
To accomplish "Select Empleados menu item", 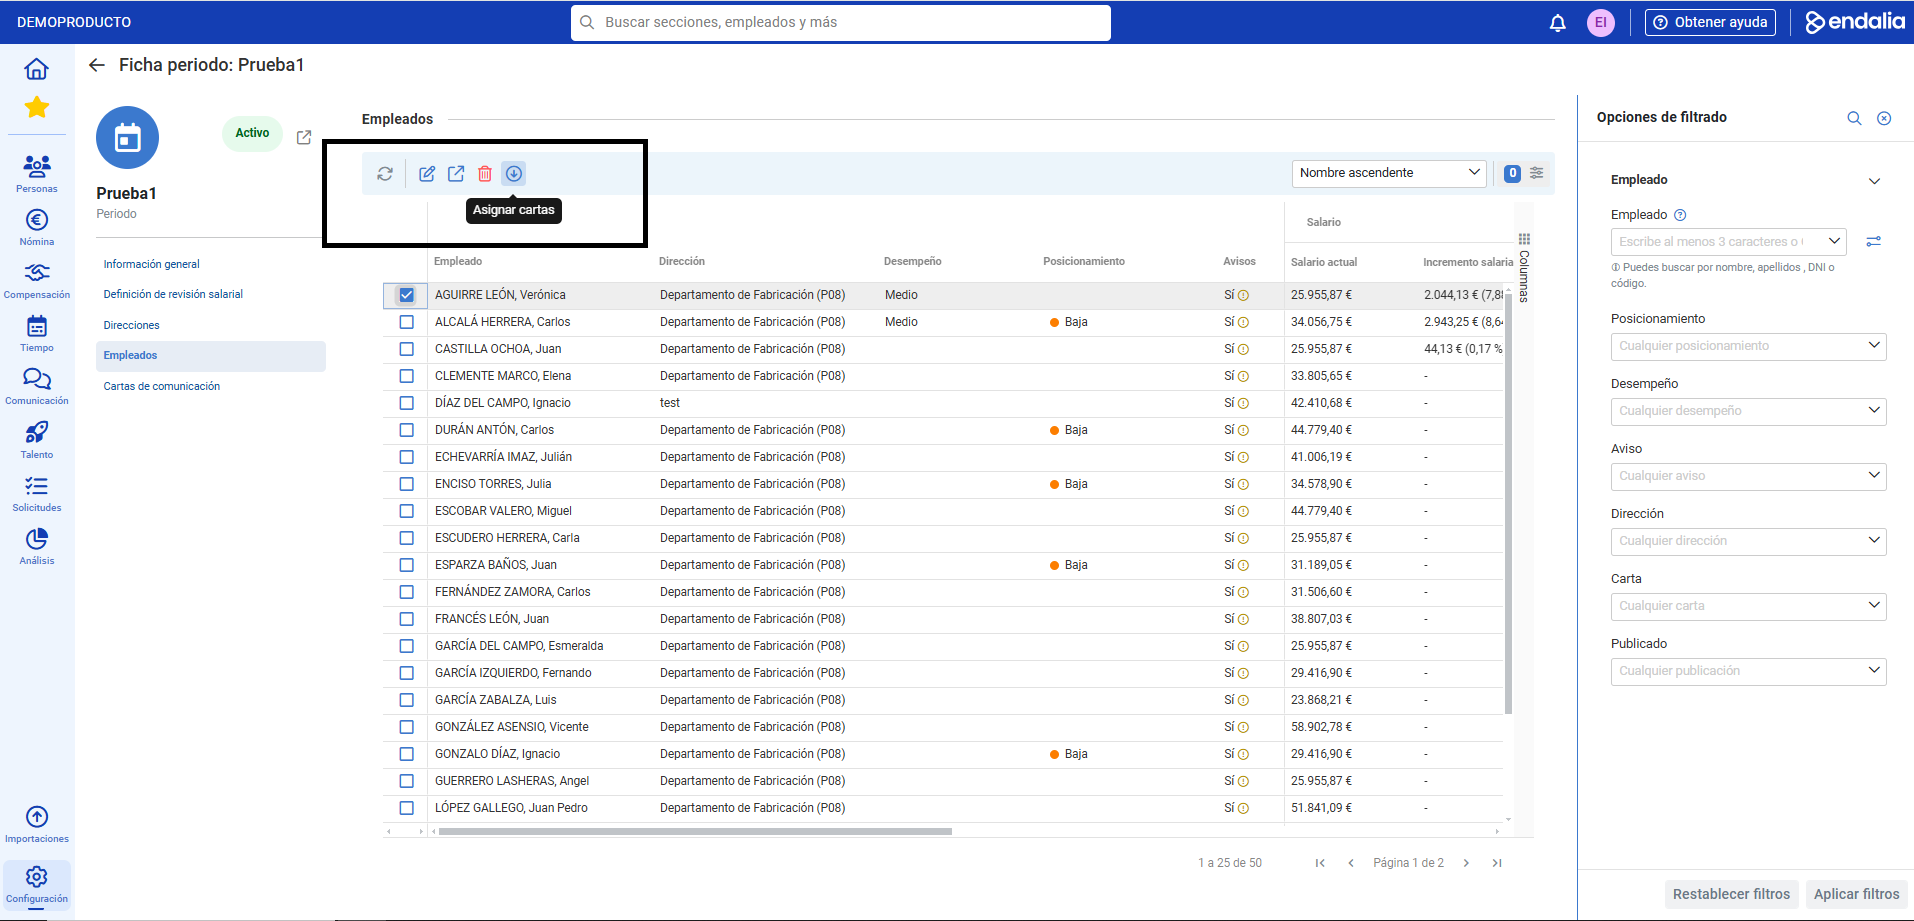I will click(211, 356).
